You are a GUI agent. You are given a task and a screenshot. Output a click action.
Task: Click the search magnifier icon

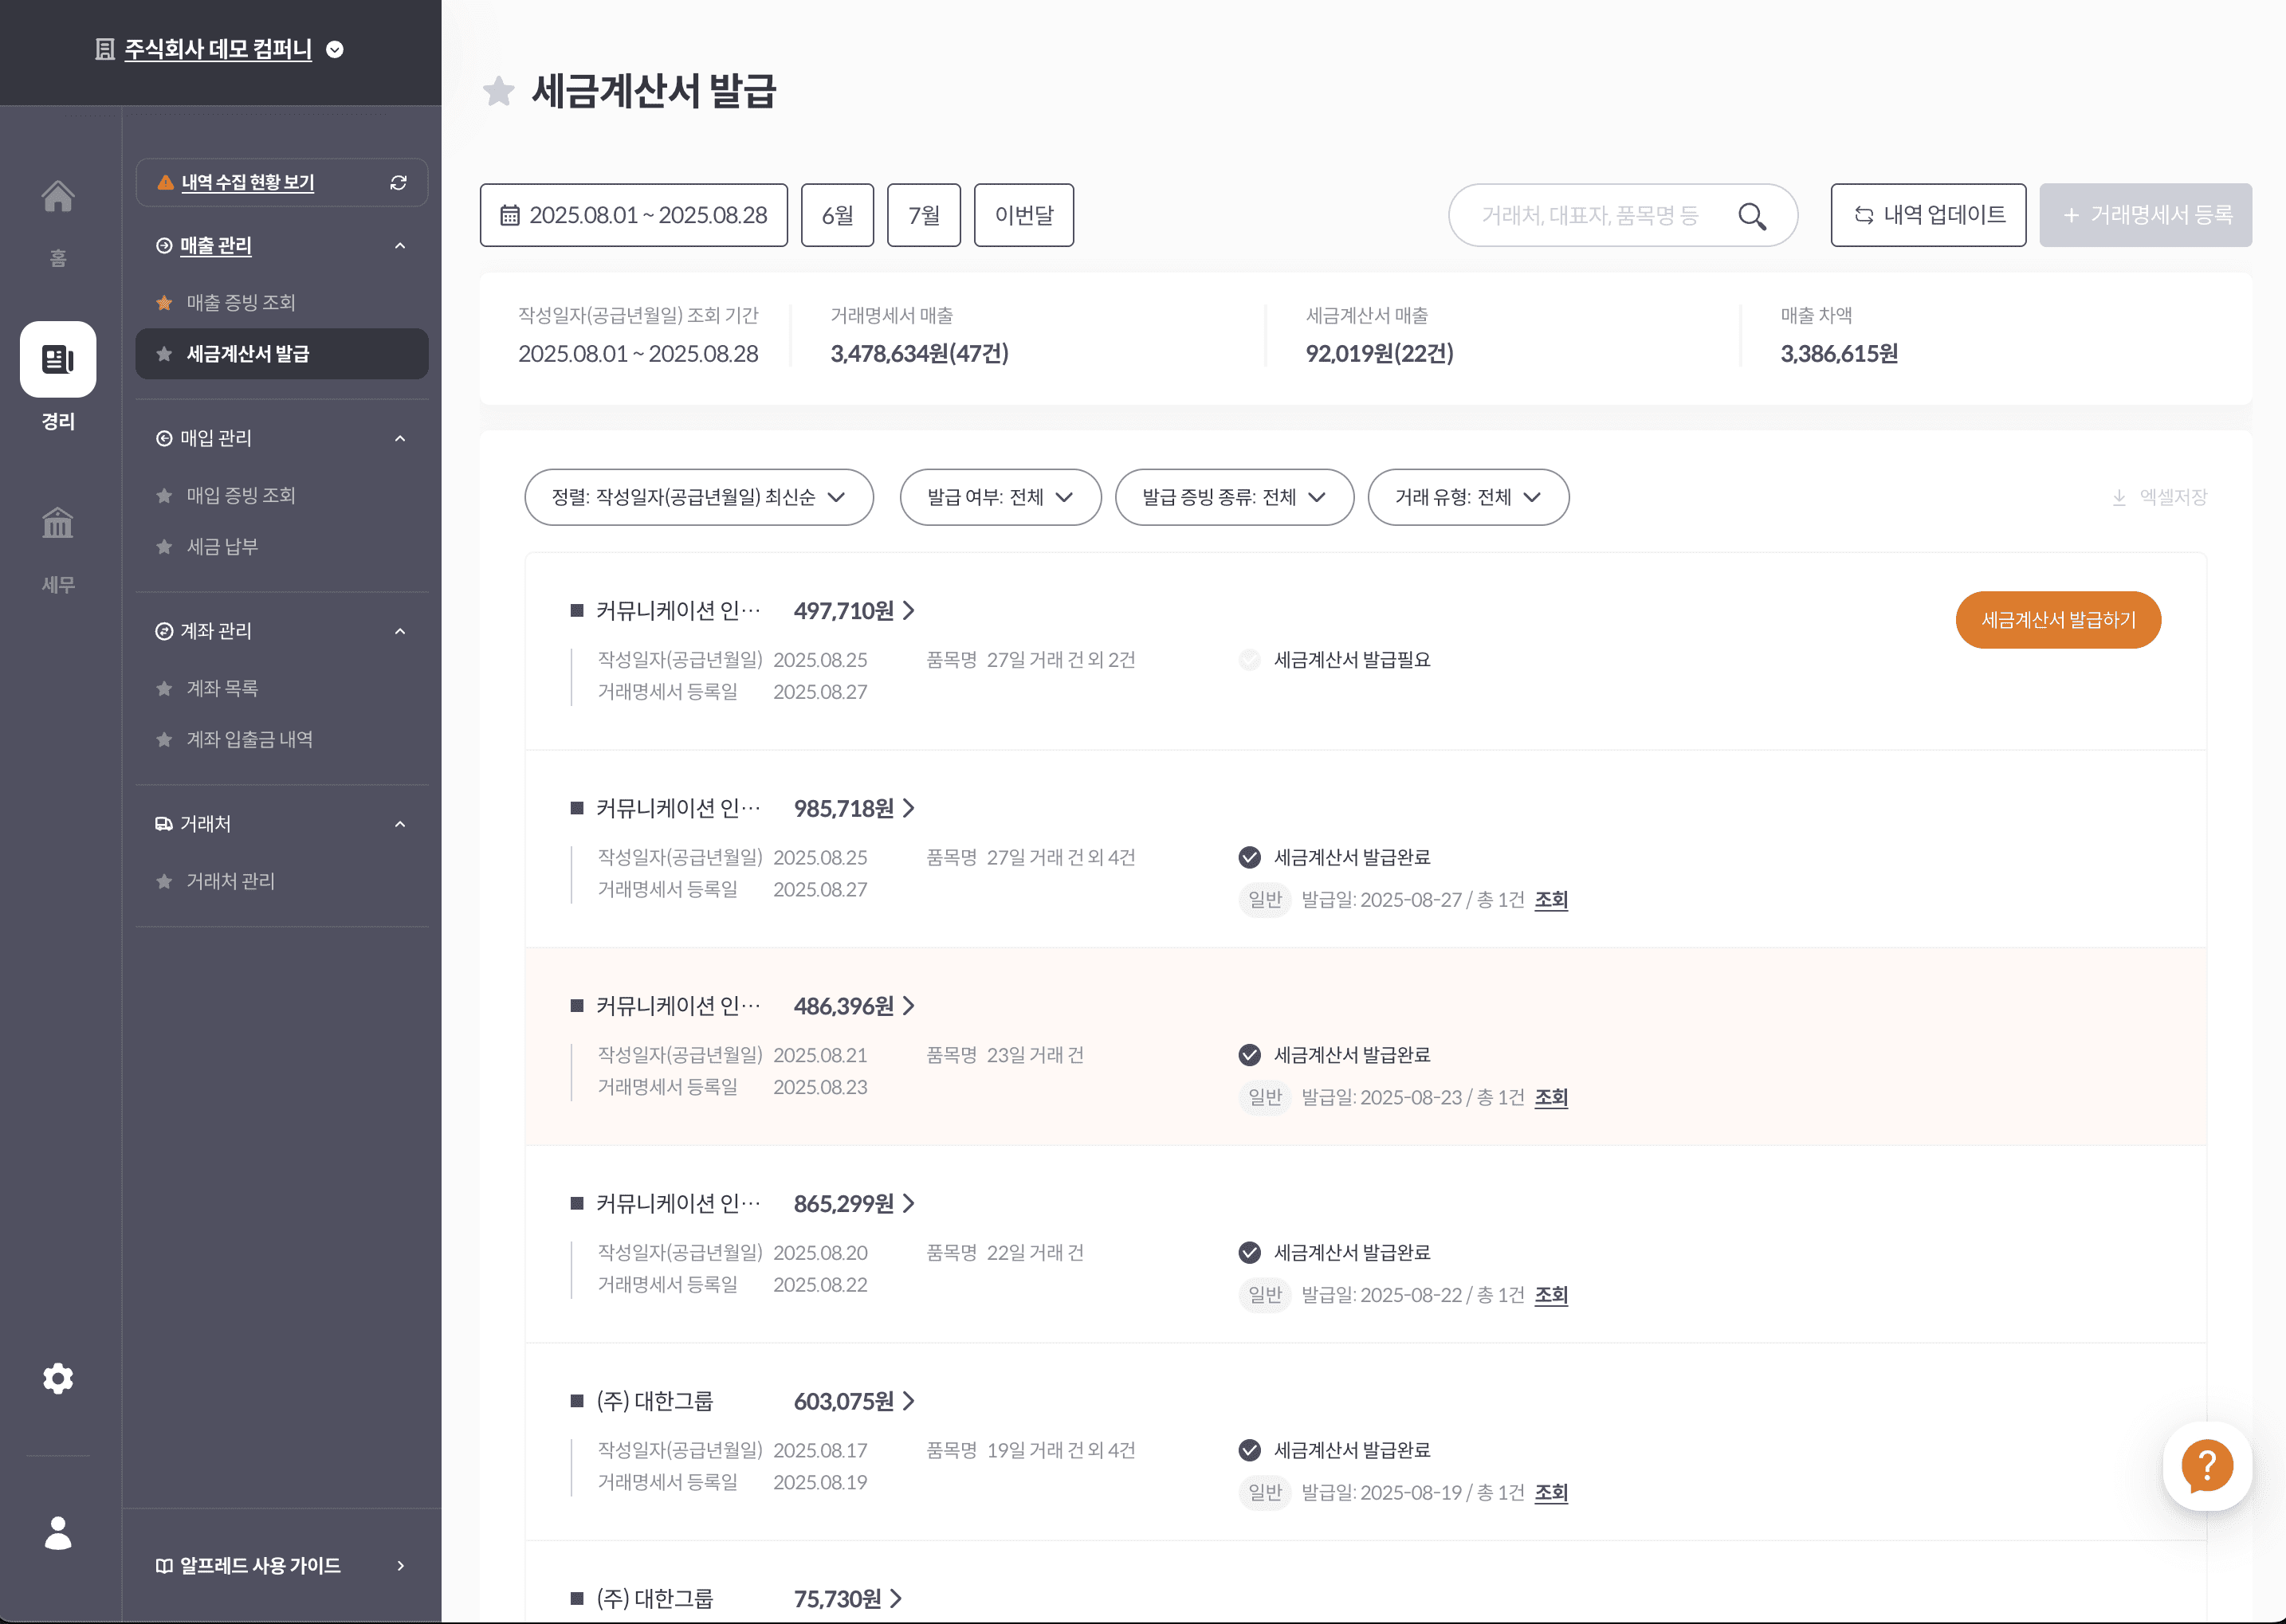(x=1752, y=216)
